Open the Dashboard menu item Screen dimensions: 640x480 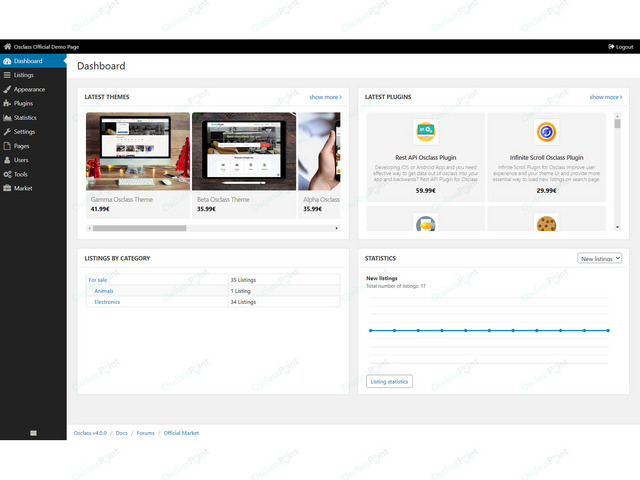coord(33,61)
